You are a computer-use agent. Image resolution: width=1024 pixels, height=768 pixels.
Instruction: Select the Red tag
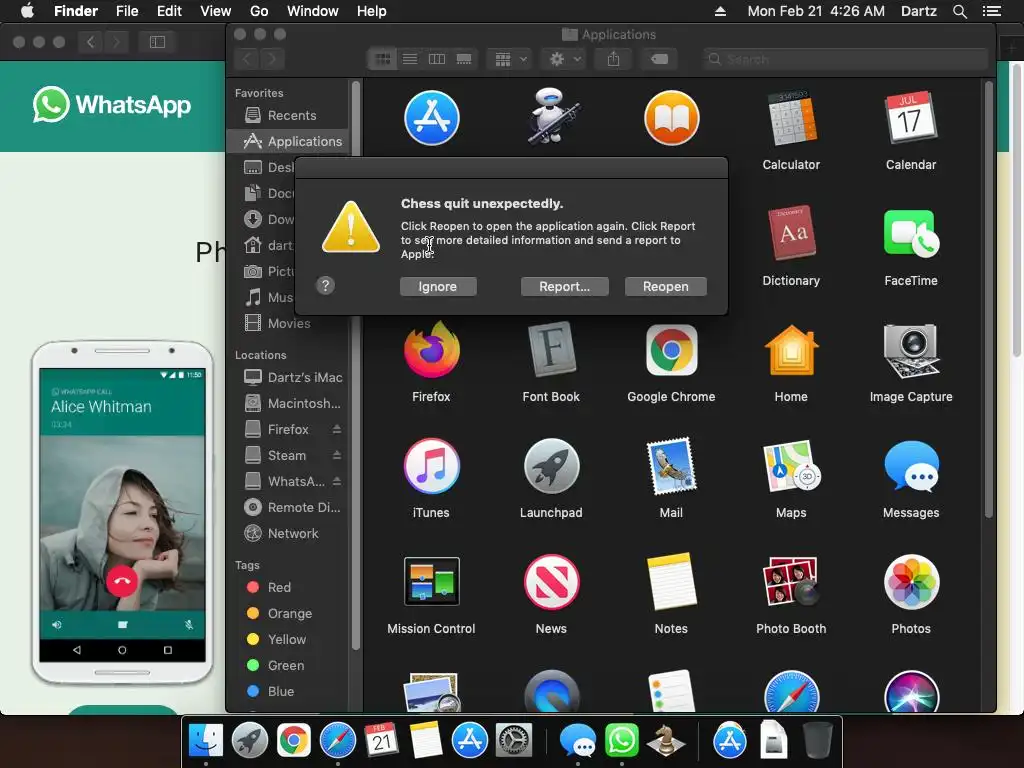pos(288,587)
